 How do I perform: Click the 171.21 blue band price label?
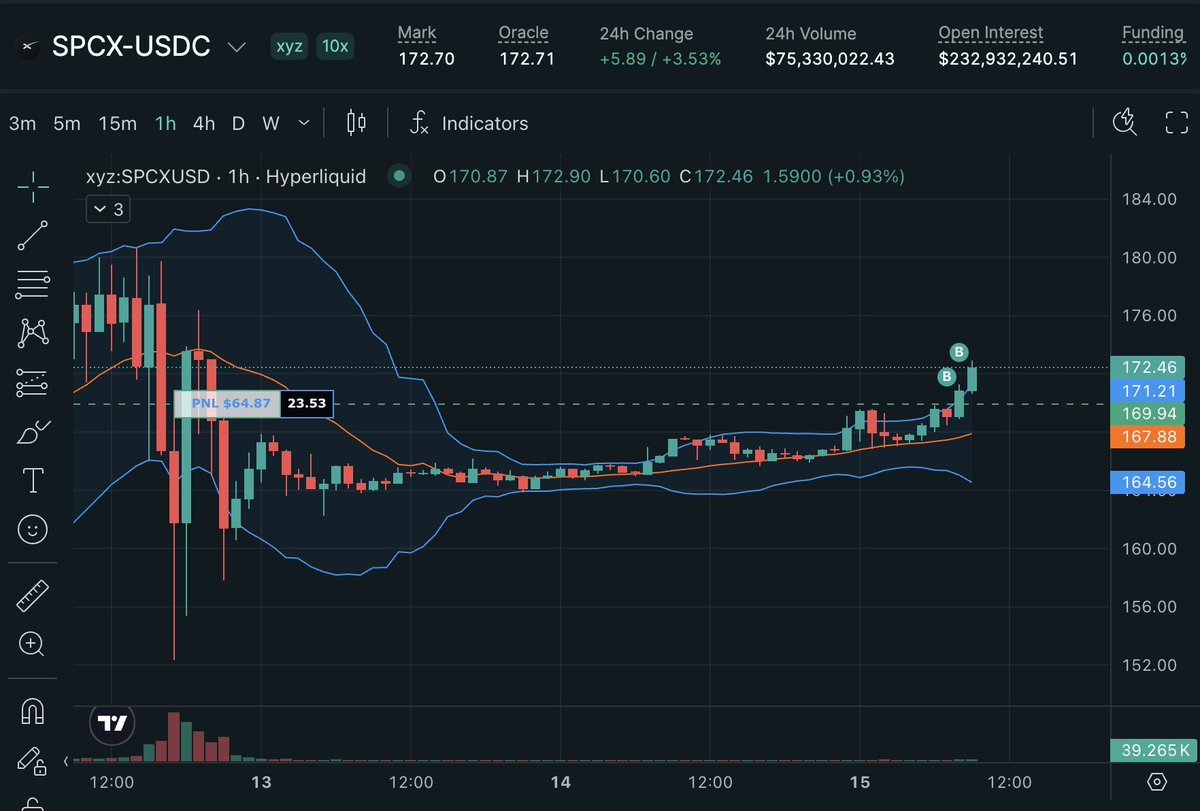(1147, 391)
